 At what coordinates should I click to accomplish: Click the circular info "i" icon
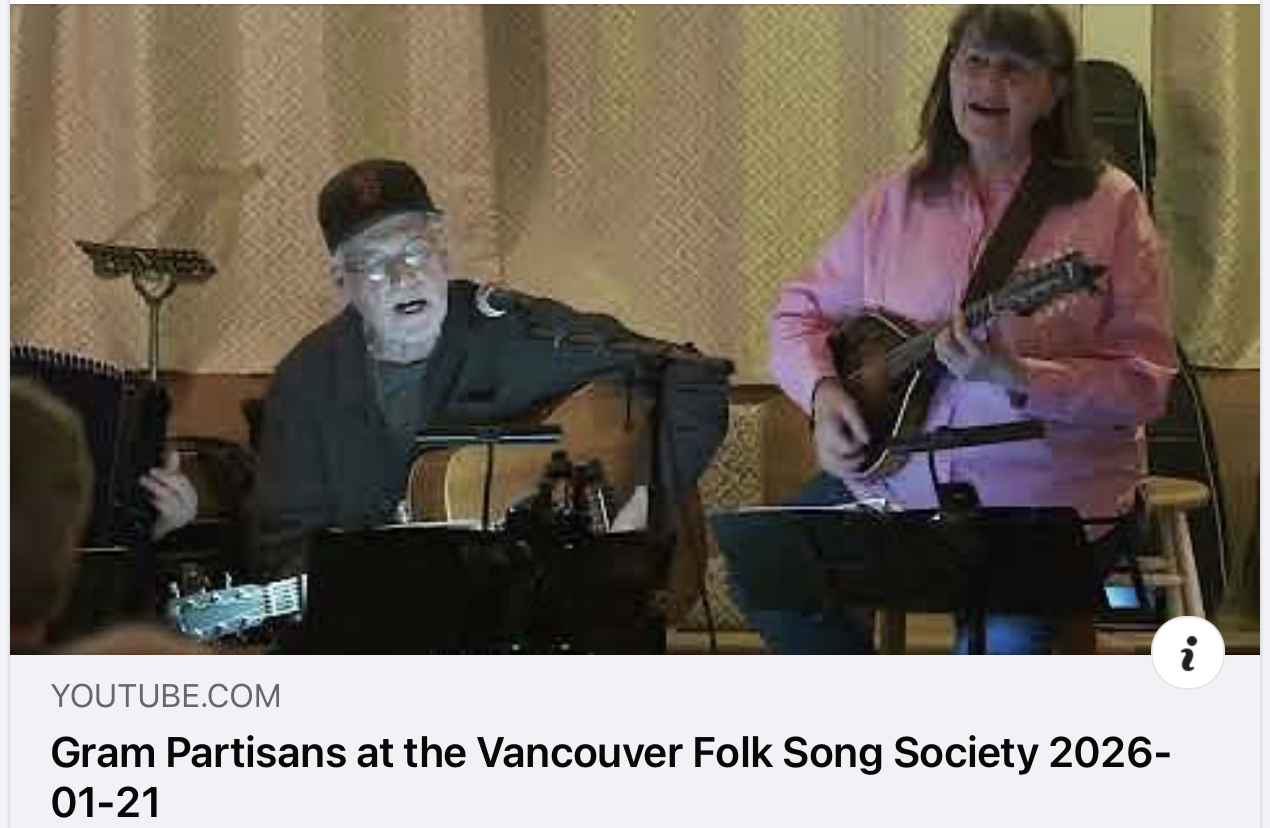pyautogui.click(x=1188, y=653)
